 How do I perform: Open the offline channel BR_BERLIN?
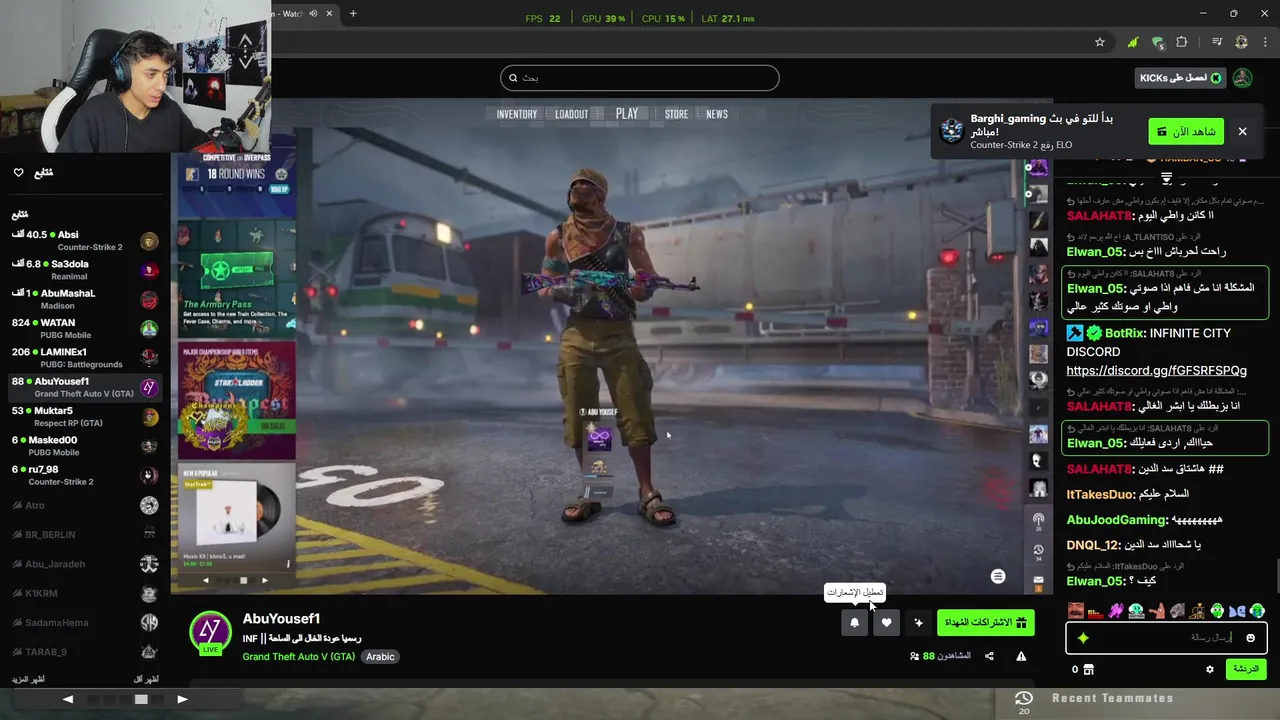[x=84, y=534]
